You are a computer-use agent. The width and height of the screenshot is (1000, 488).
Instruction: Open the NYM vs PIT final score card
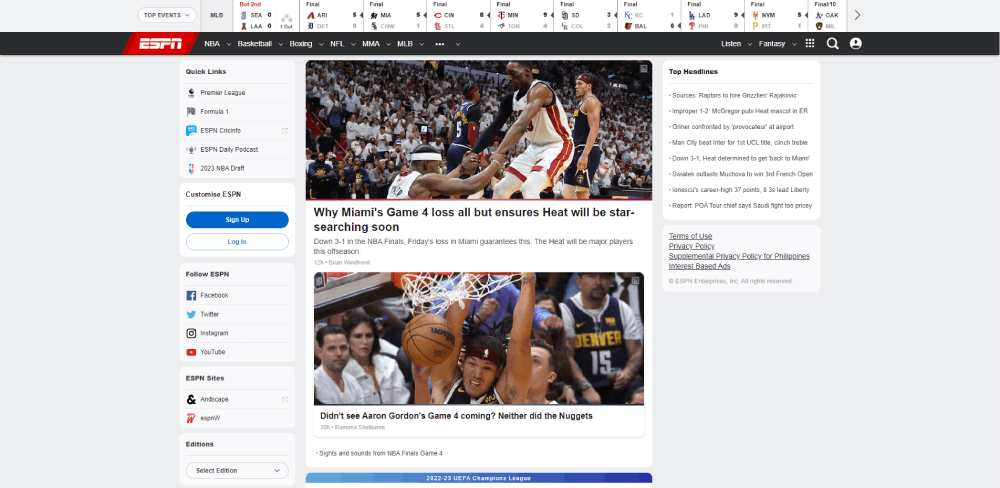[776, 15]
